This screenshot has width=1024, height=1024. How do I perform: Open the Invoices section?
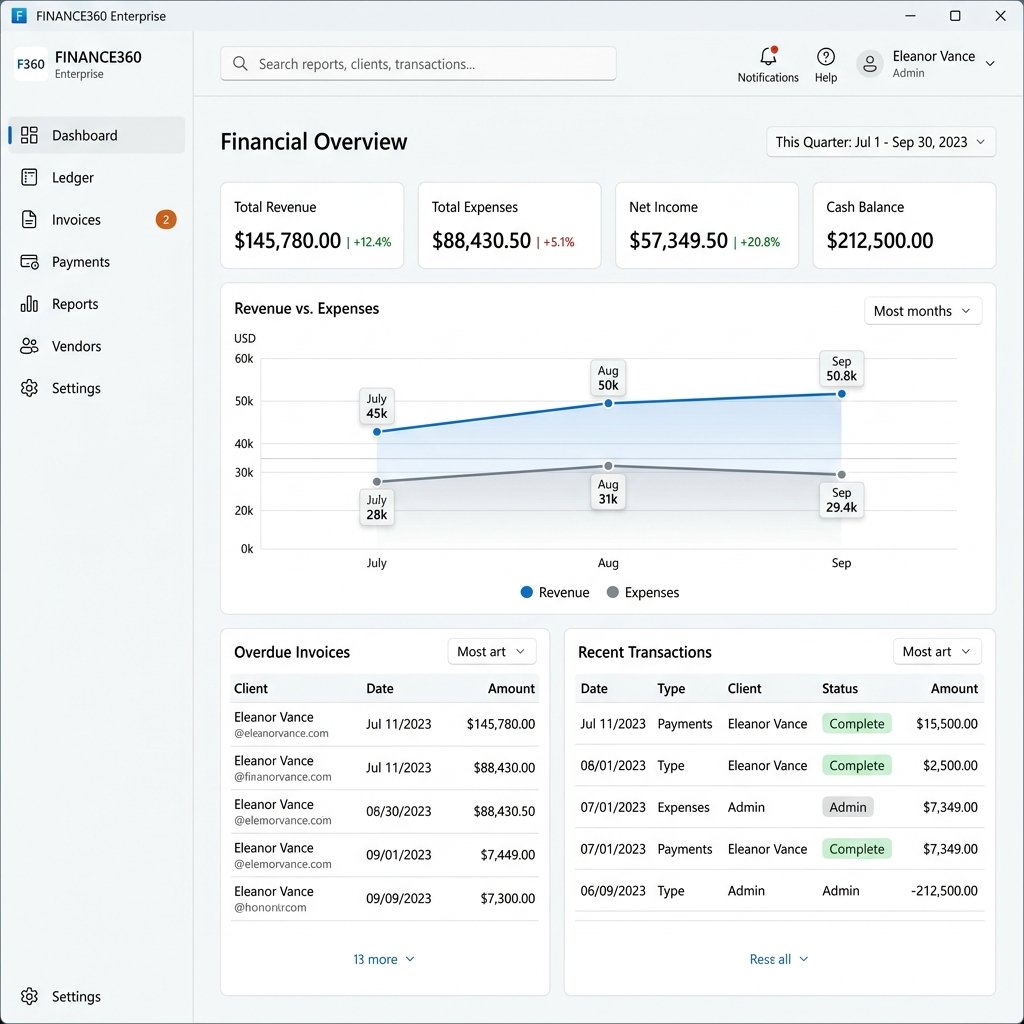pyautogui.click(x=97, y=219)
